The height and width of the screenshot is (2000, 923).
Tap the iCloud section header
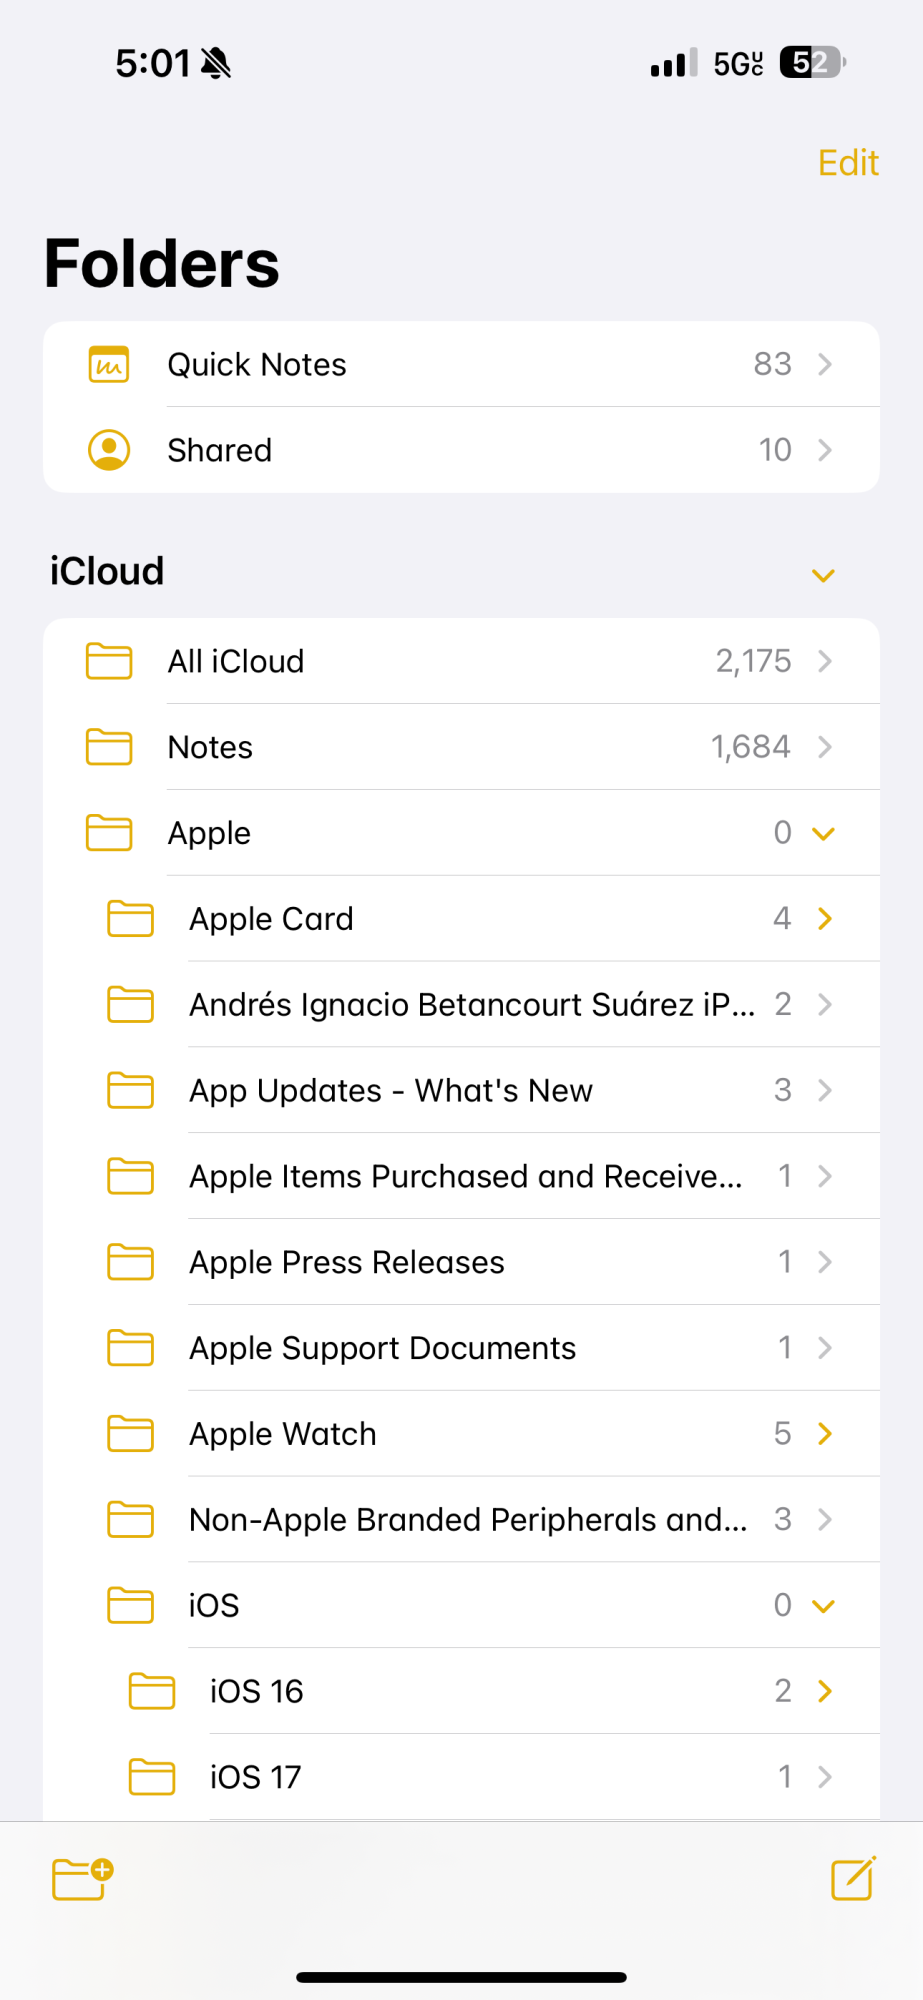(107, 571)
